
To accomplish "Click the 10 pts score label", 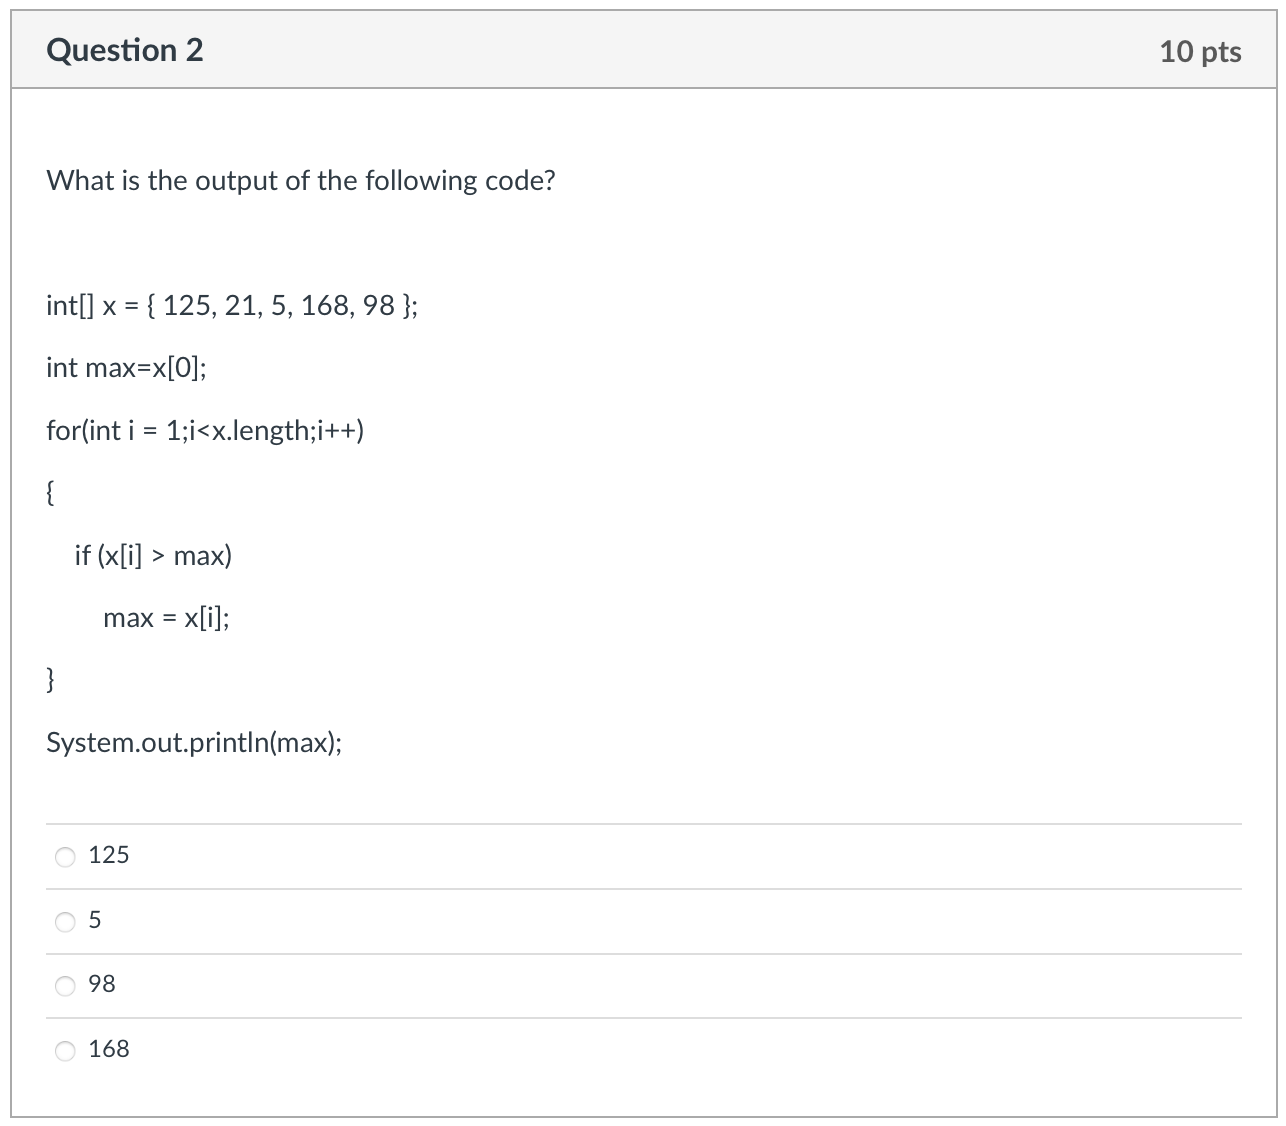I will tap(1200, 52).
